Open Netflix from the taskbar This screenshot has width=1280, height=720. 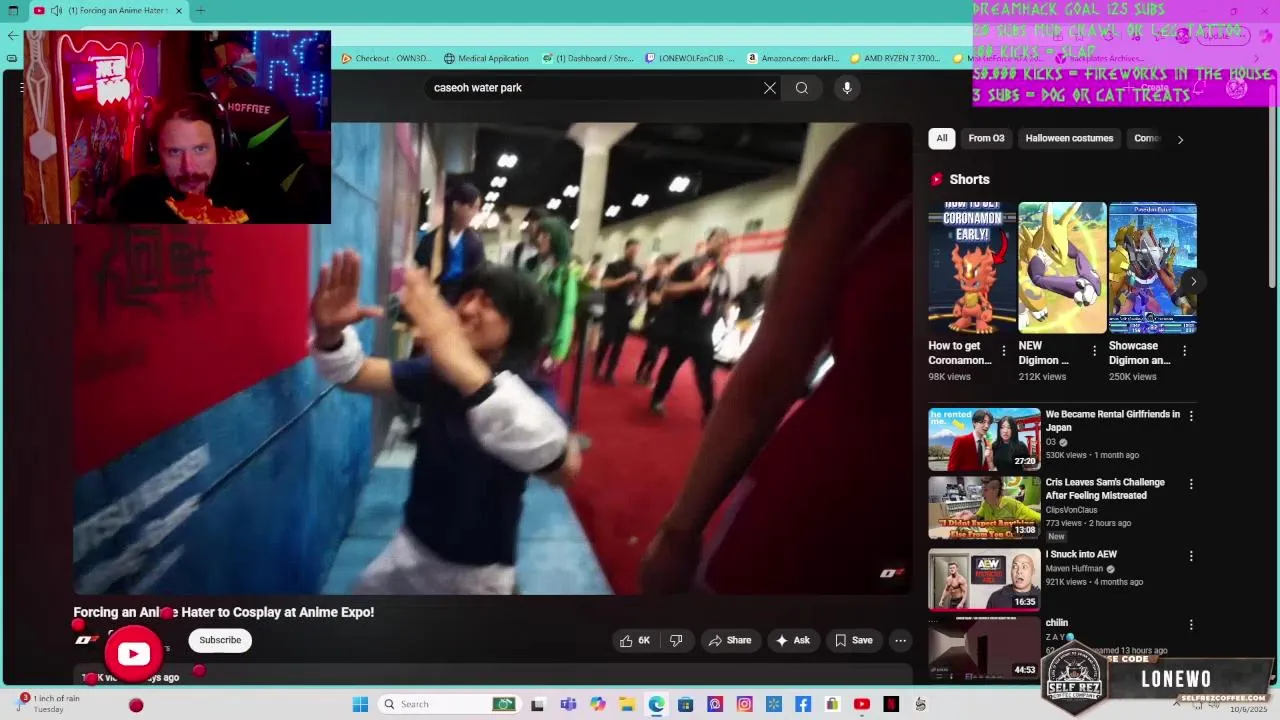pyautogui.click(x=891, y=704)
